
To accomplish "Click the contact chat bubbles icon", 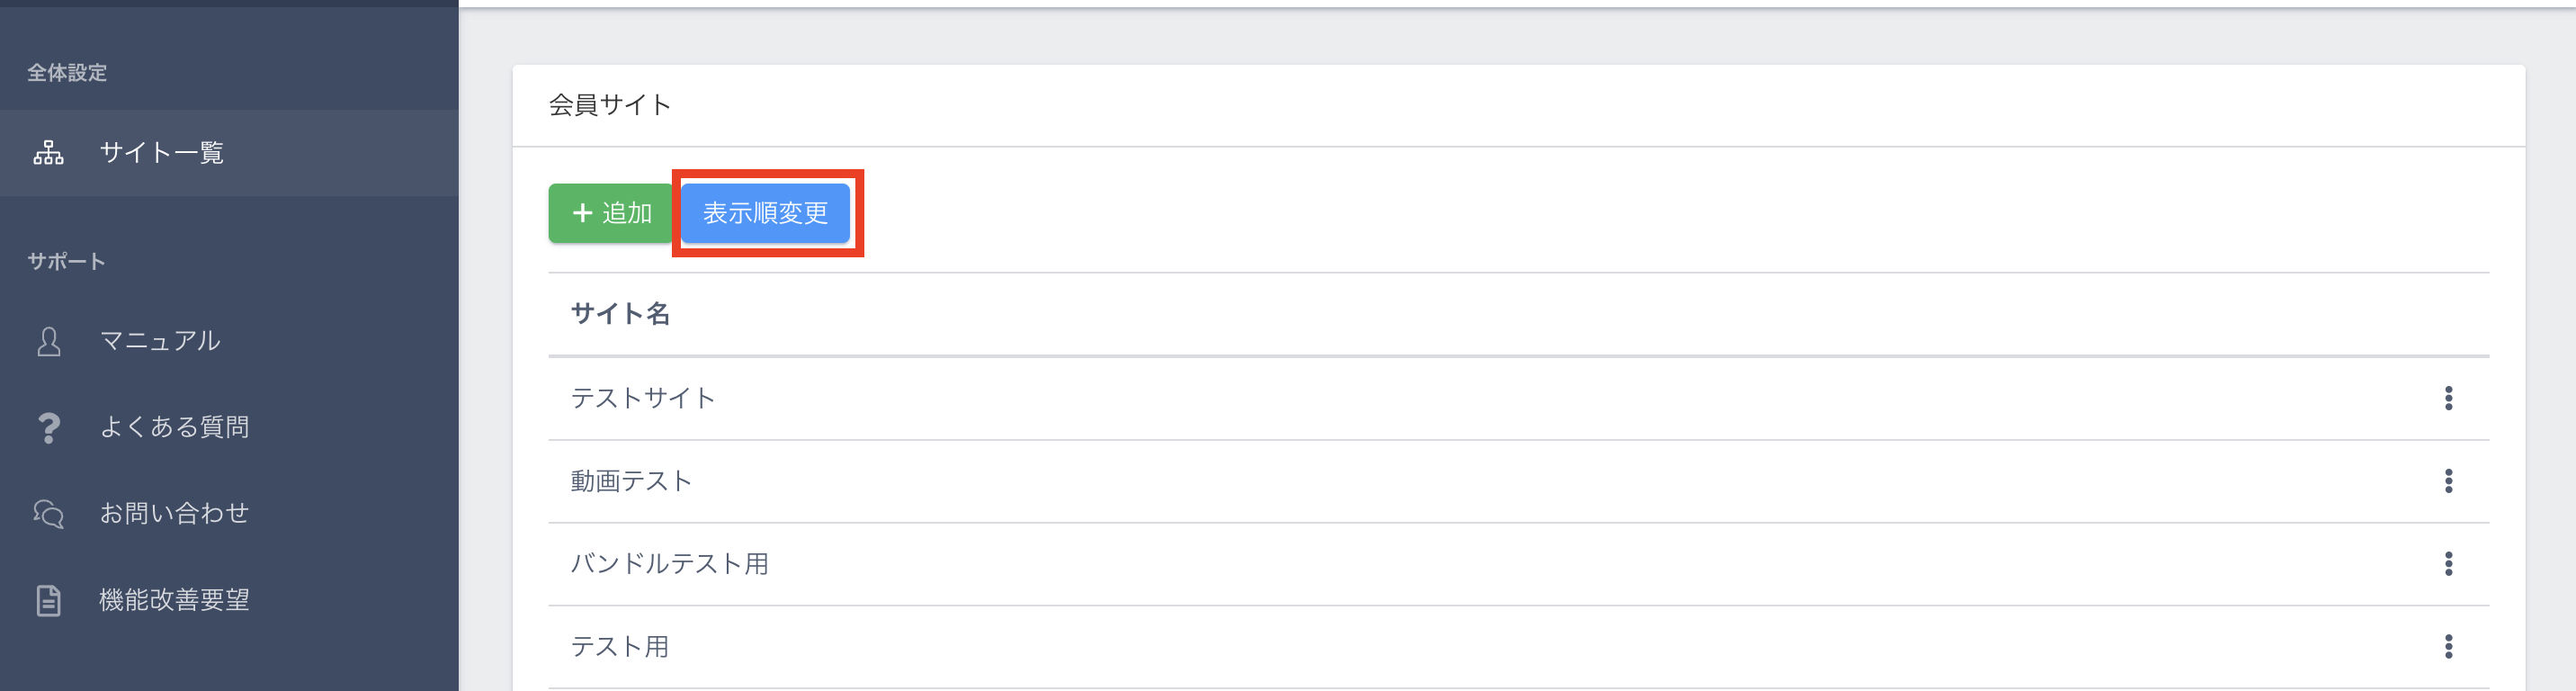I will click(48, 513).
